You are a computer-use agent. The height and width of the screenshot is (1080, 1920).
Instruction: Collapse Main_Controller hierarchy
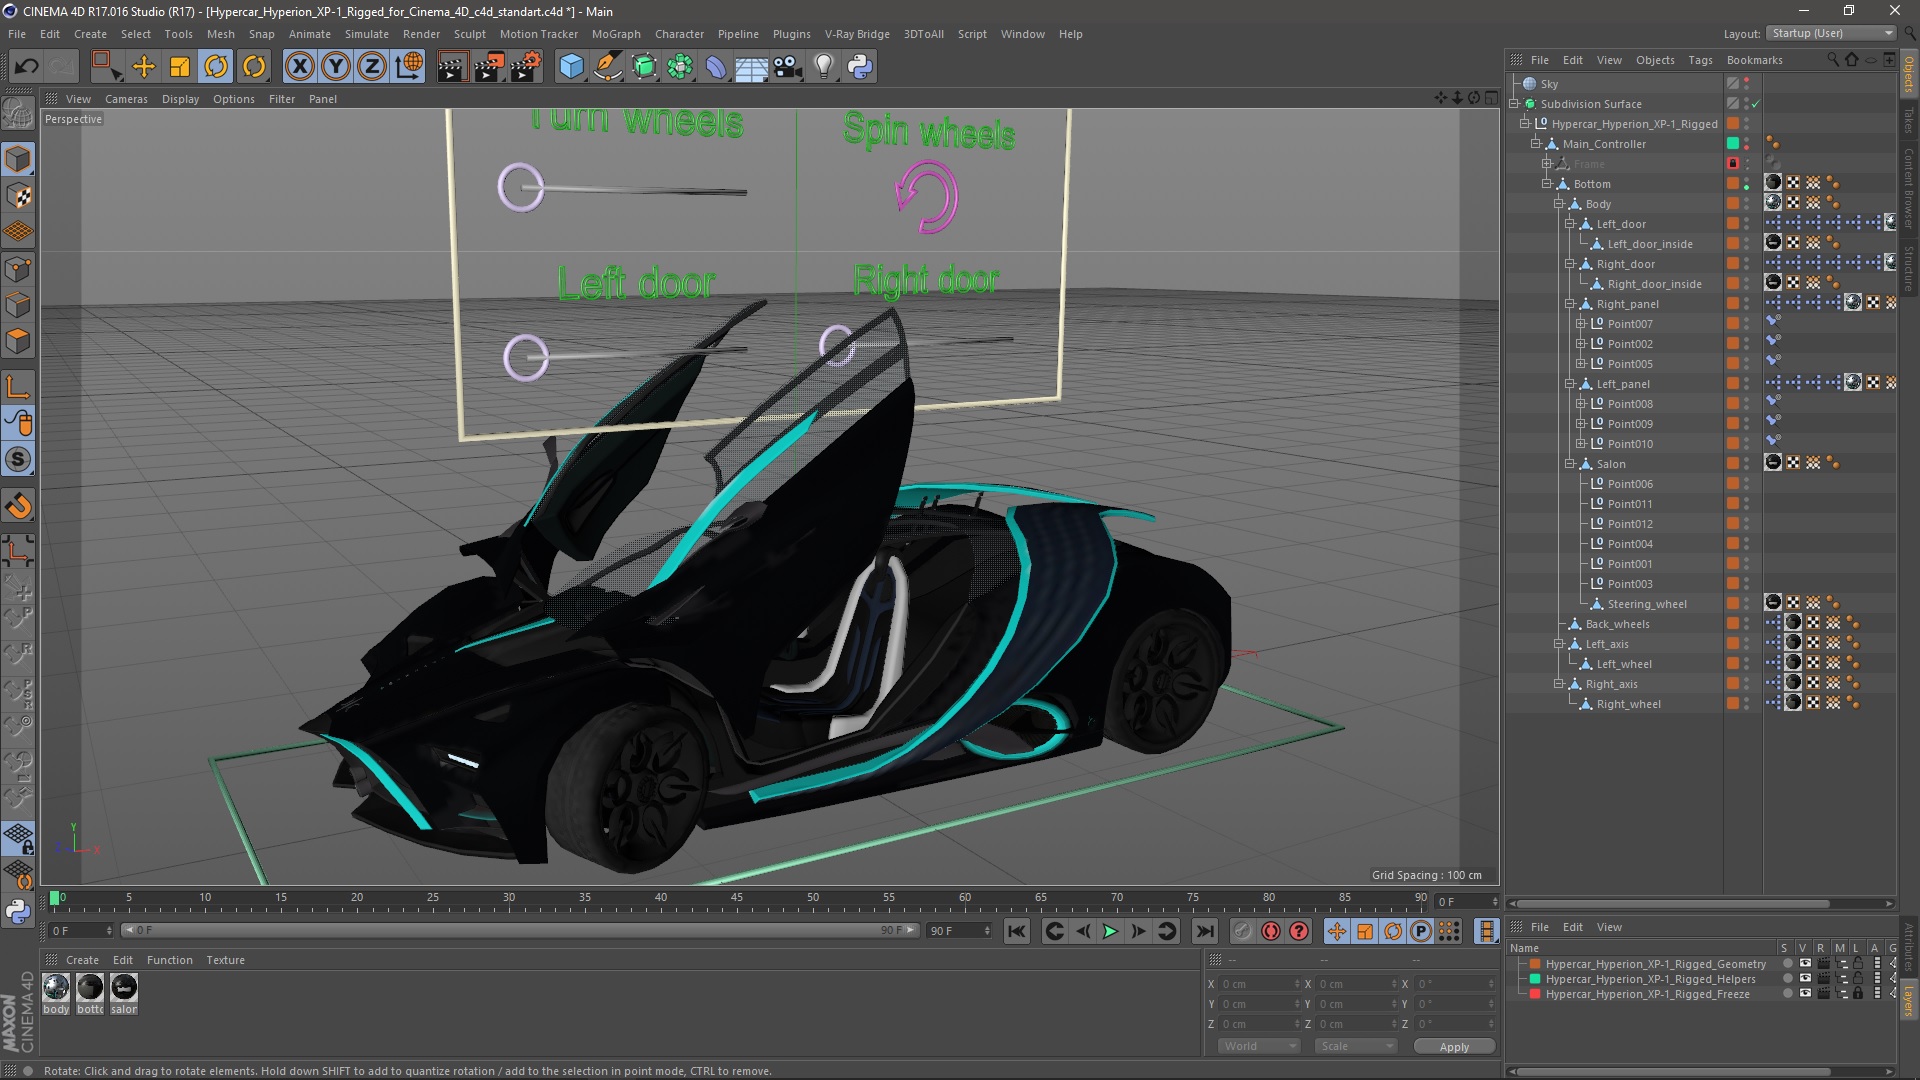pos(1535,144)
